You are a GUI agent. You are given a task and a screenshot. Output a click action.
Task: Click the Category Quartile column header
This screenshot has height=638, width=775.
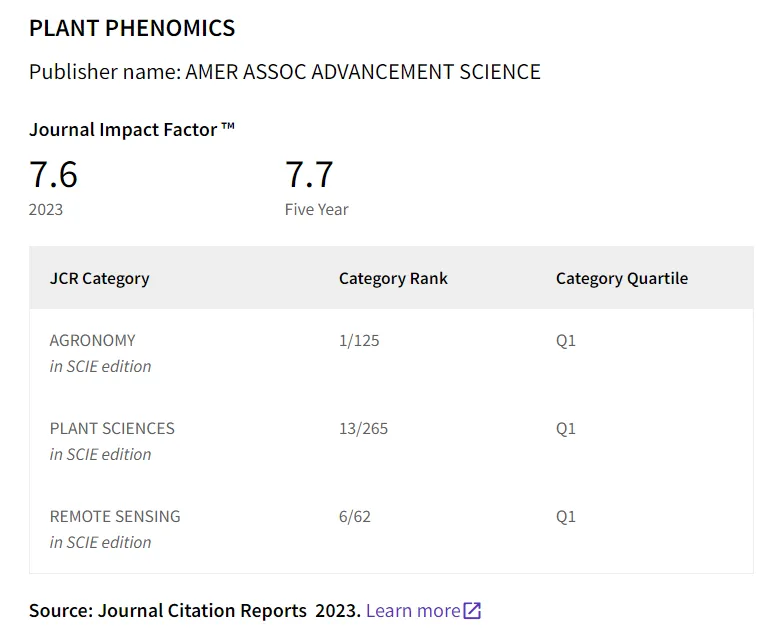tap(622, 278)
